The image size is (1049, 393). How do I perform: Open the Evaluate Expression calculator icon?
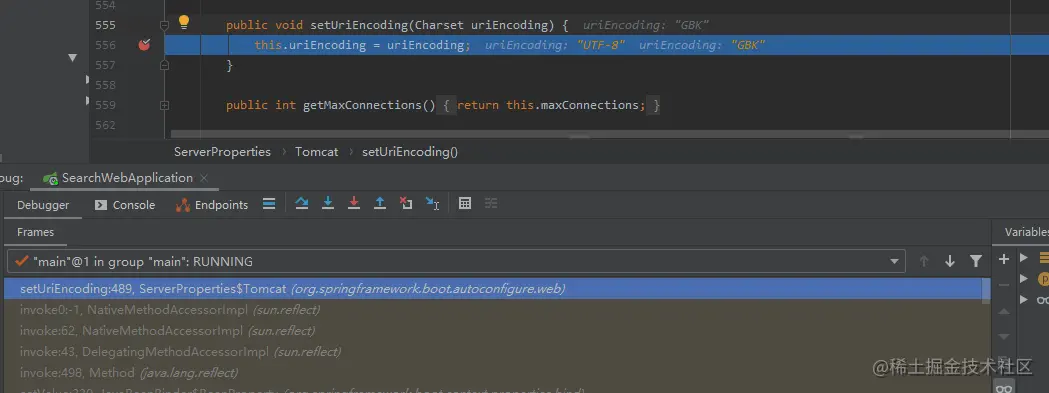tap(465, 204)
